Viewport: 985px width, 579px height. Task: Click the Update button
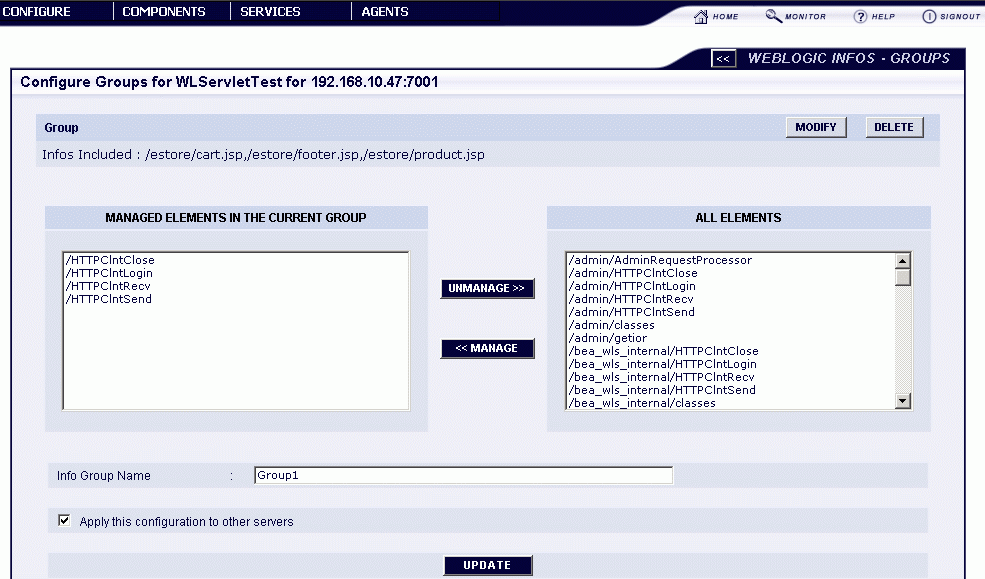point(487,565)
